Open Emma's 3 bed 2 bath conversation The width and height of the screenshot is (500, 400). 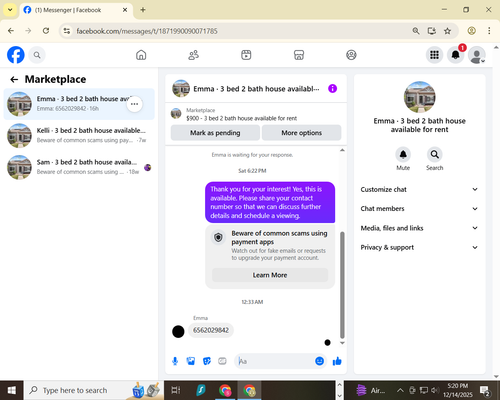click(79, 104)
